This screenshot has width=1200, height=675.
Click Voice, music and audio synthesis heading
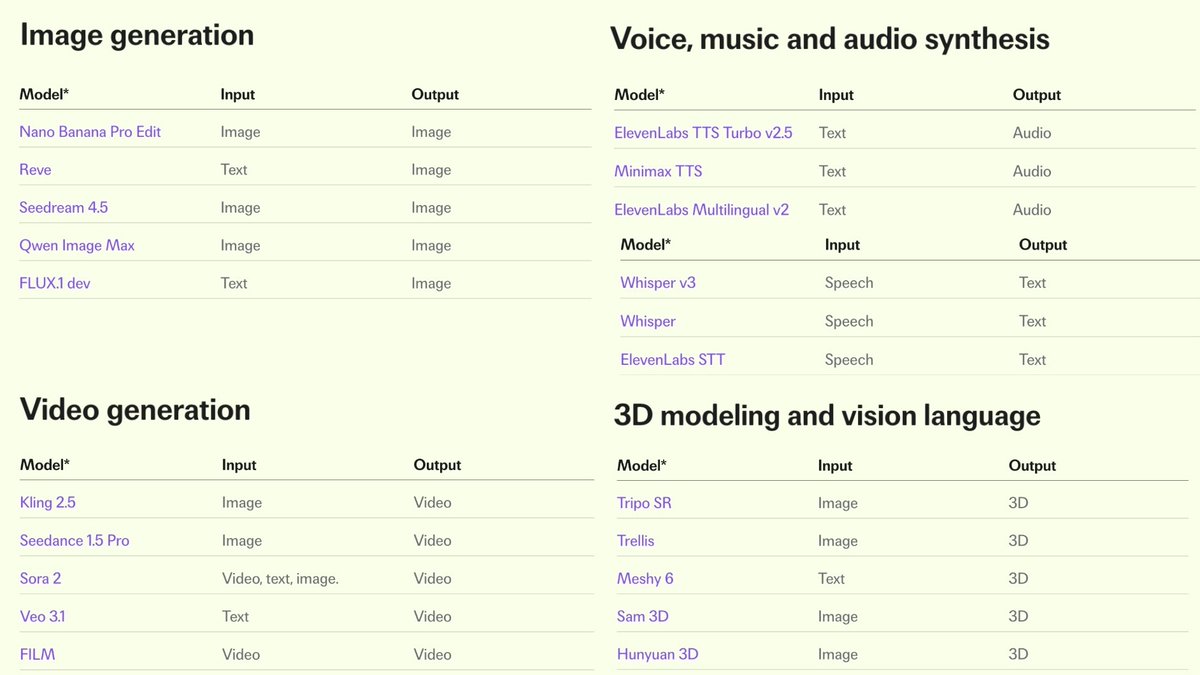(x=830, y=39)
